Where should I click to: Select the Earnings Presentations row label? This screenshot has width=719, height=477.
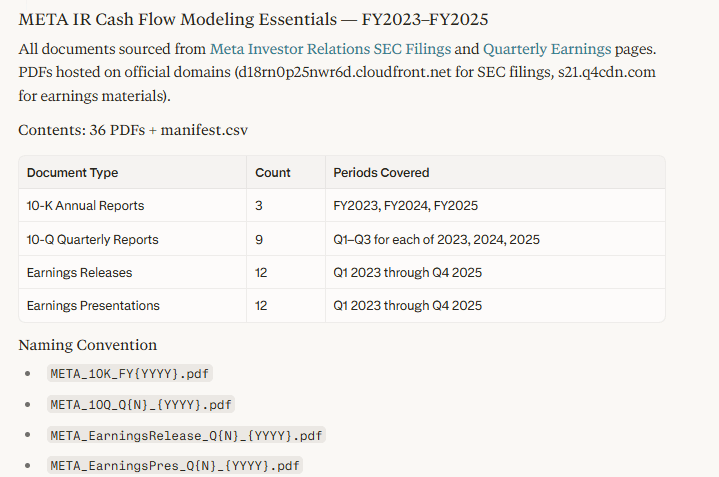[x=93, y=305]
